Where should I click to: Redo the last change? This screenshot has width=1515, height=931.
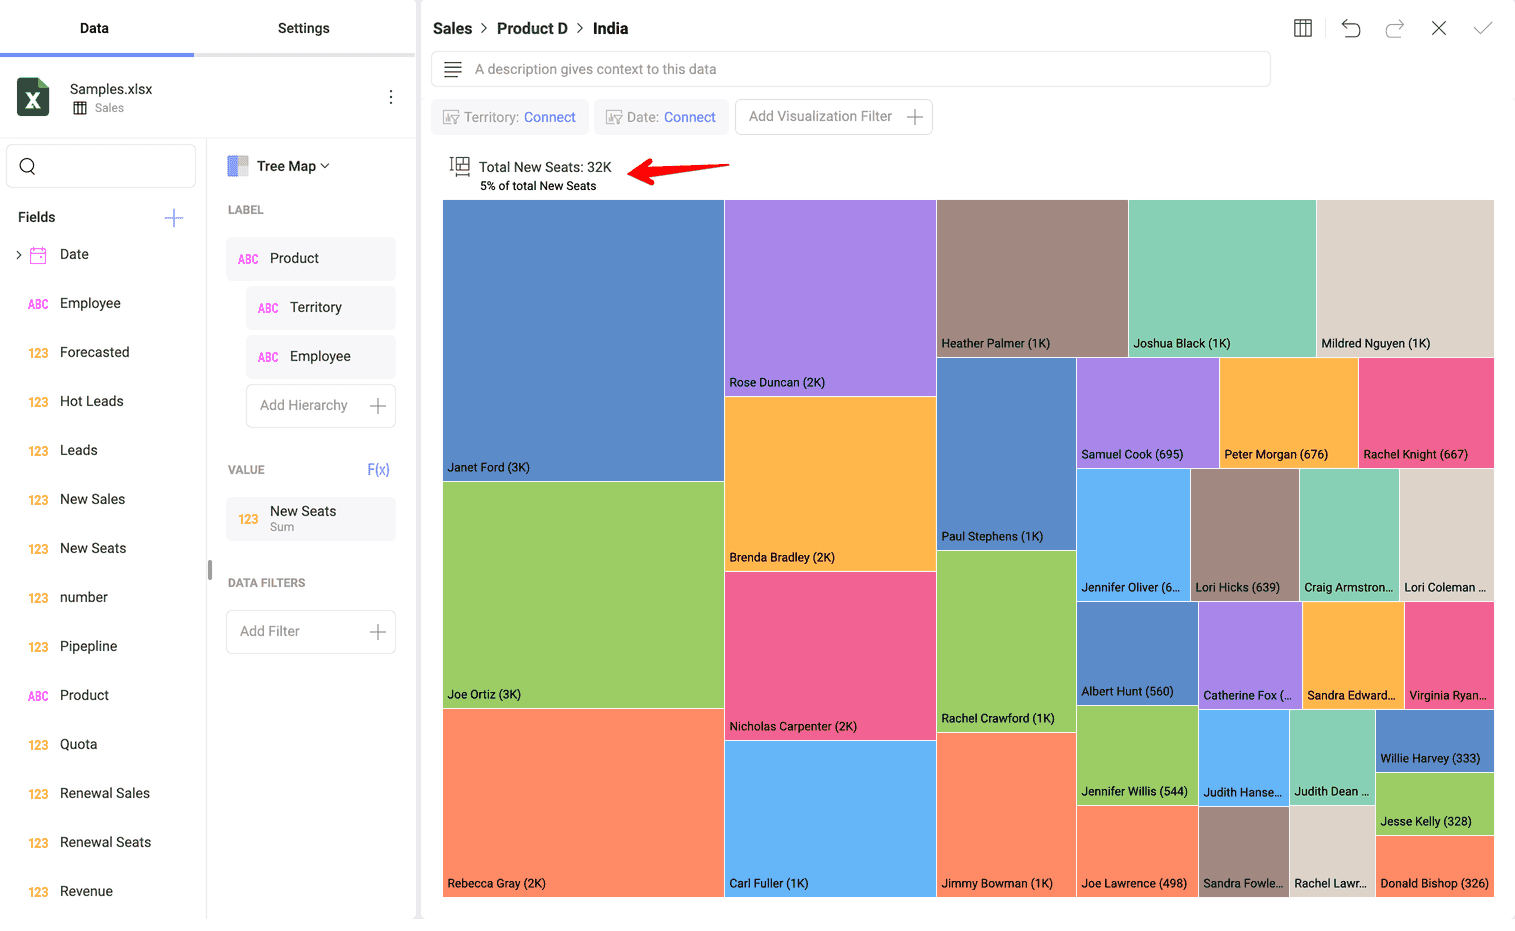click(1394, 28)
